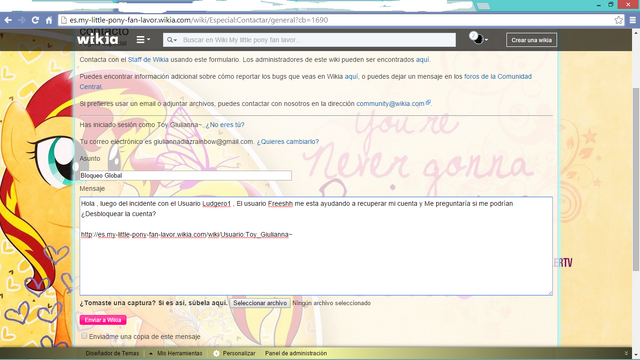Click the community@wikia.com email link
The height and width of the screenshot is (360, 640).
coord(390,104)
